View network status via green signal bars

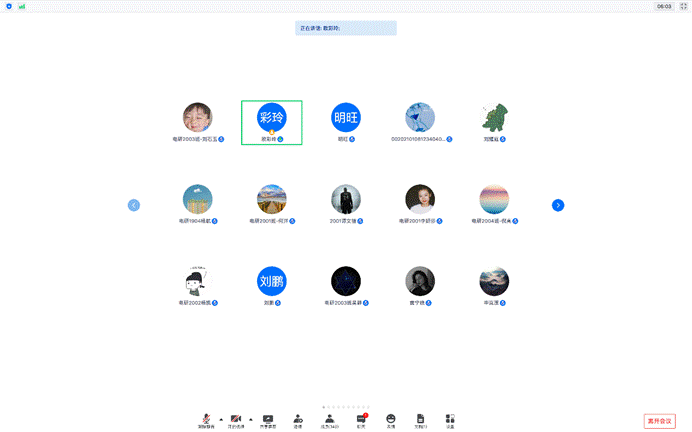coord(22,6)
